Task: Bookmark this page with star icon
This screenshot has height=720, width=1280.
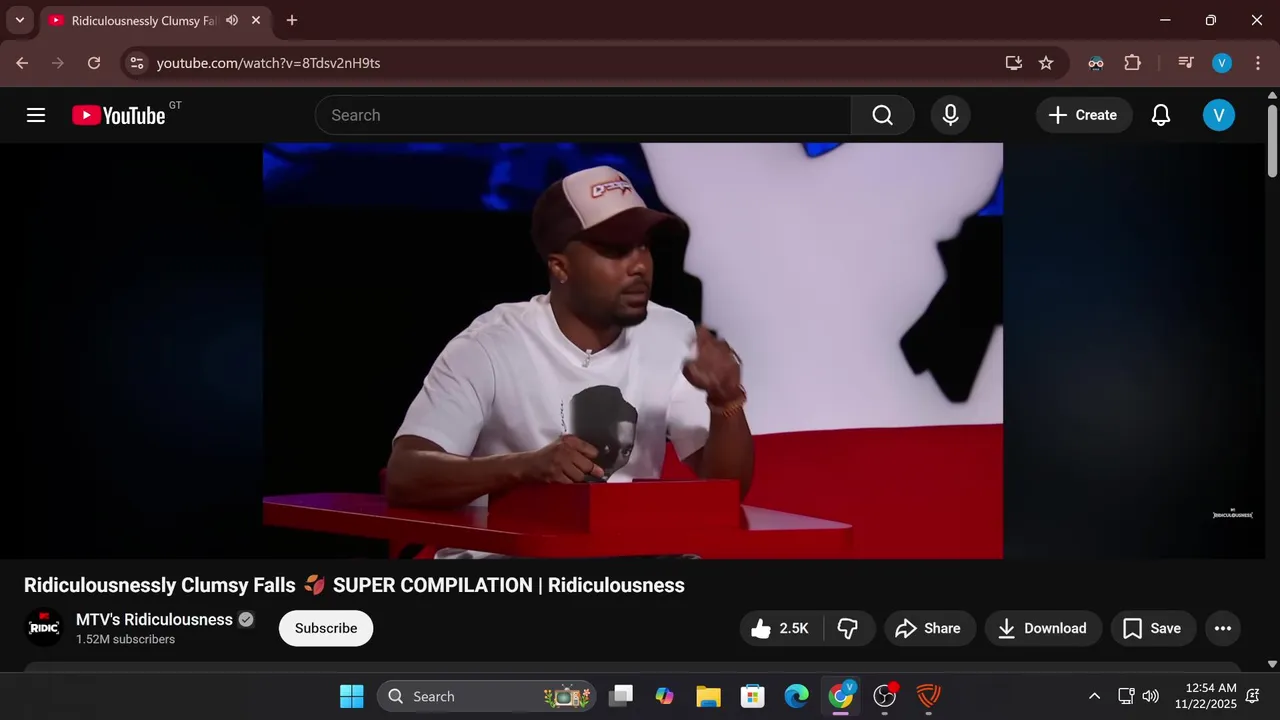Action: click(1046, 63)
